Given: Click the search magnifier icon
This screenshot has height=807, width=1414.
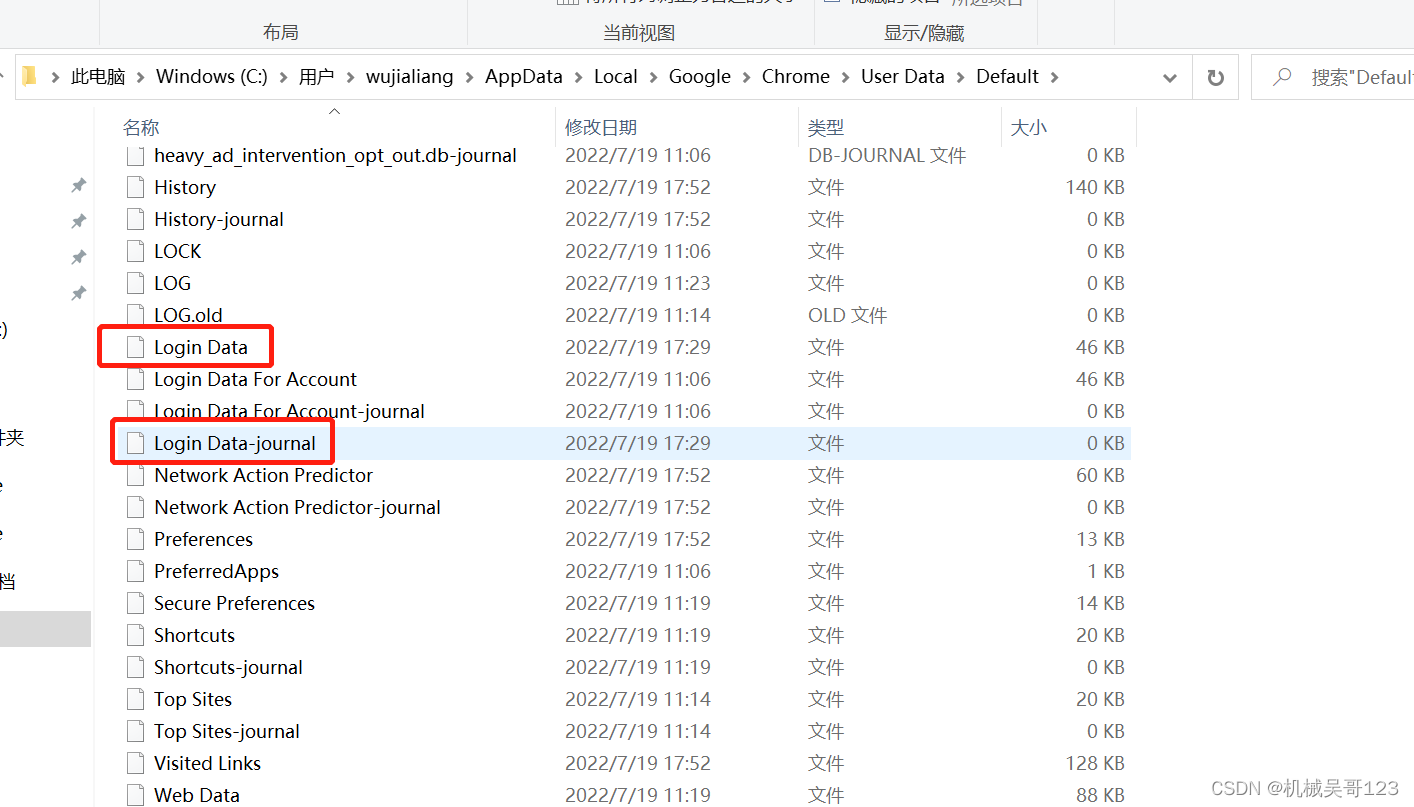Looking at the screenshot, I should (1281, 77).
